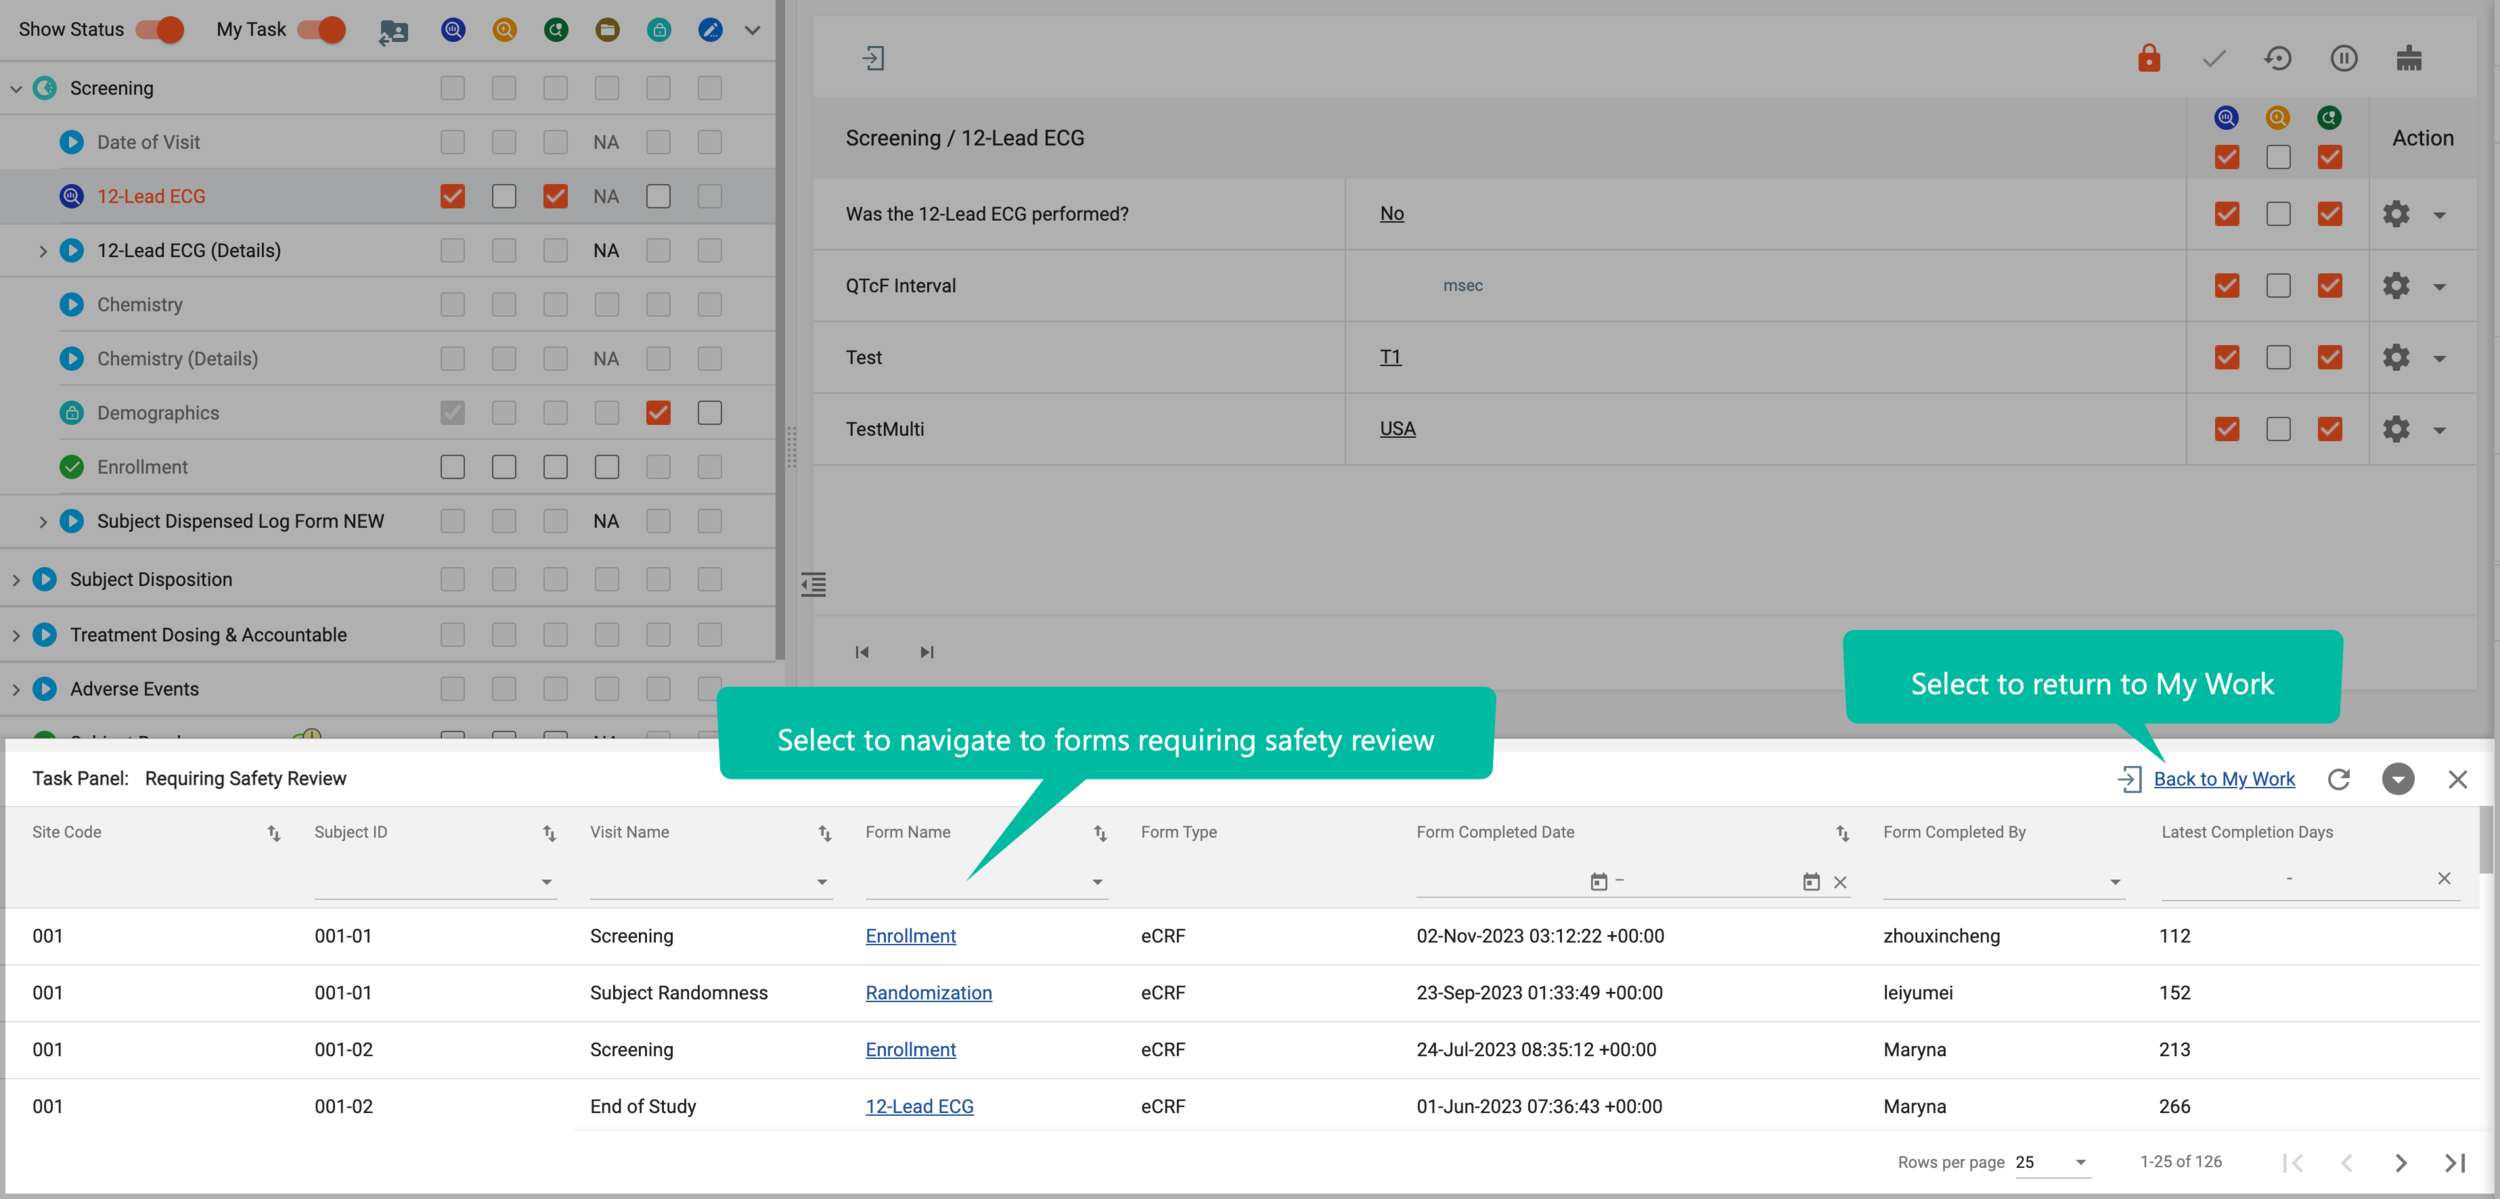The width and height of the screenshot is (2500, 1199).
Task: Toggle the side panel collapse icon
Action: (x=813, y=584)
